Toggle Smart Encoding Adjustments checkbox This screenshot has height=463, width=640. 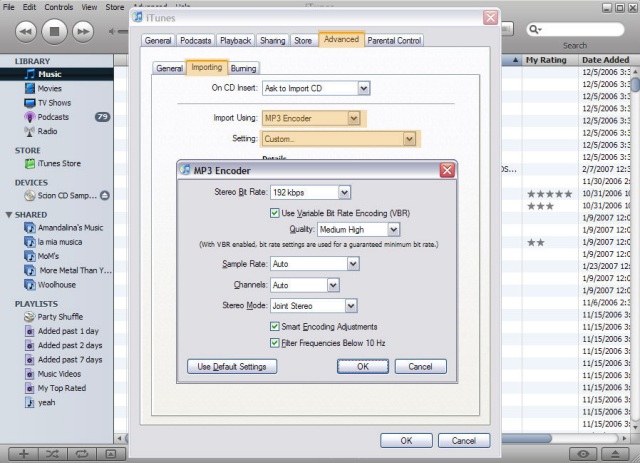point(275,327)
